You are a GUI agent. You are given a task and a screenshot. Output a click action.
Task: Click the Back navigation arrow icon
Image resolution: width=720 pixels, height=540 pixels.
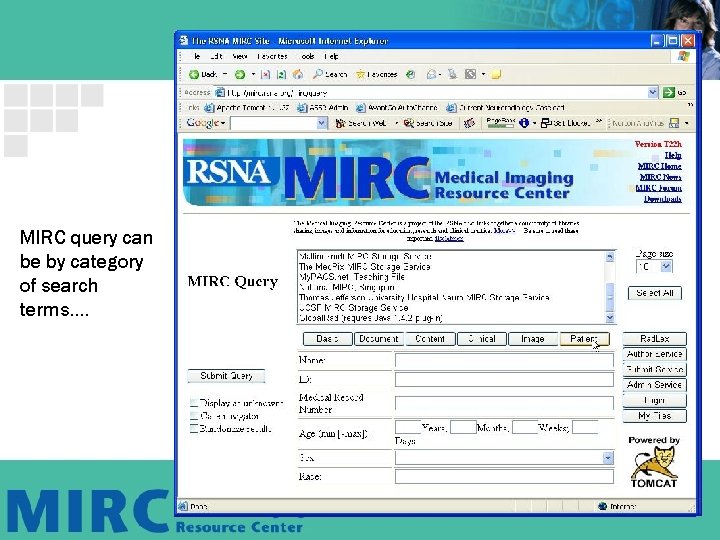pos(194,74)
